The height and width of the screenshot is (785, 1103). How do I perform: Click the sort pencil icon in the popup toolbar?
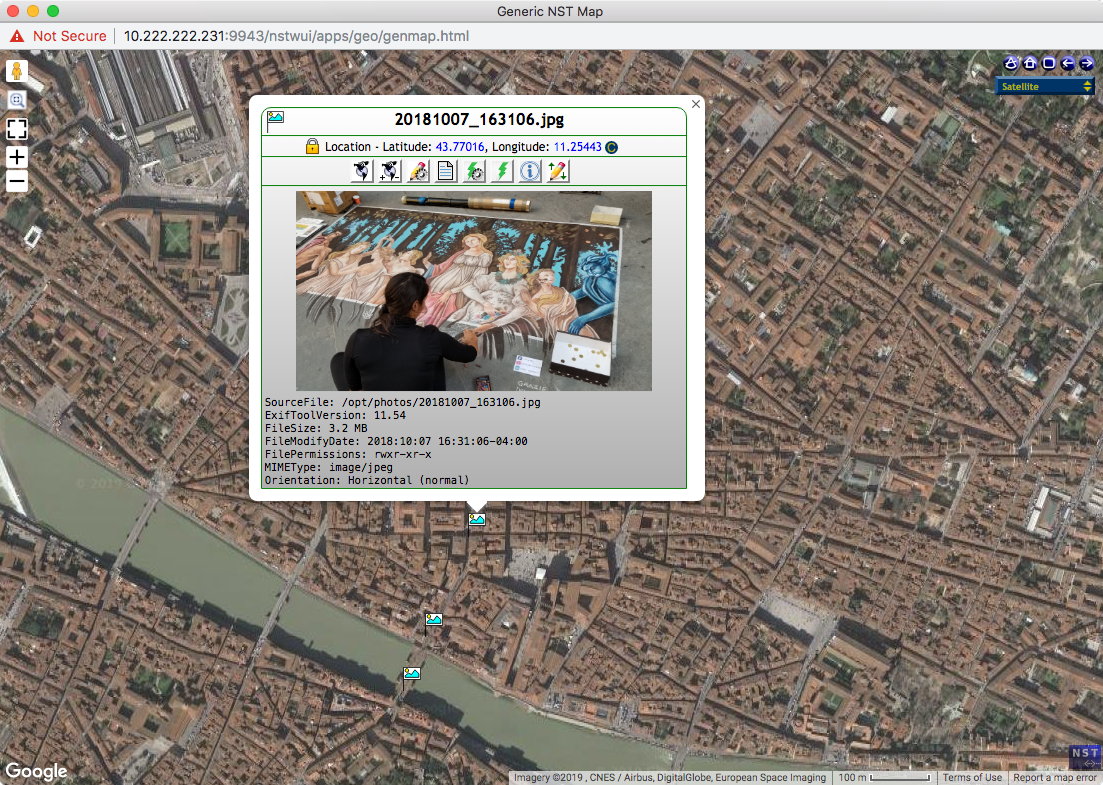pos(557,171)
